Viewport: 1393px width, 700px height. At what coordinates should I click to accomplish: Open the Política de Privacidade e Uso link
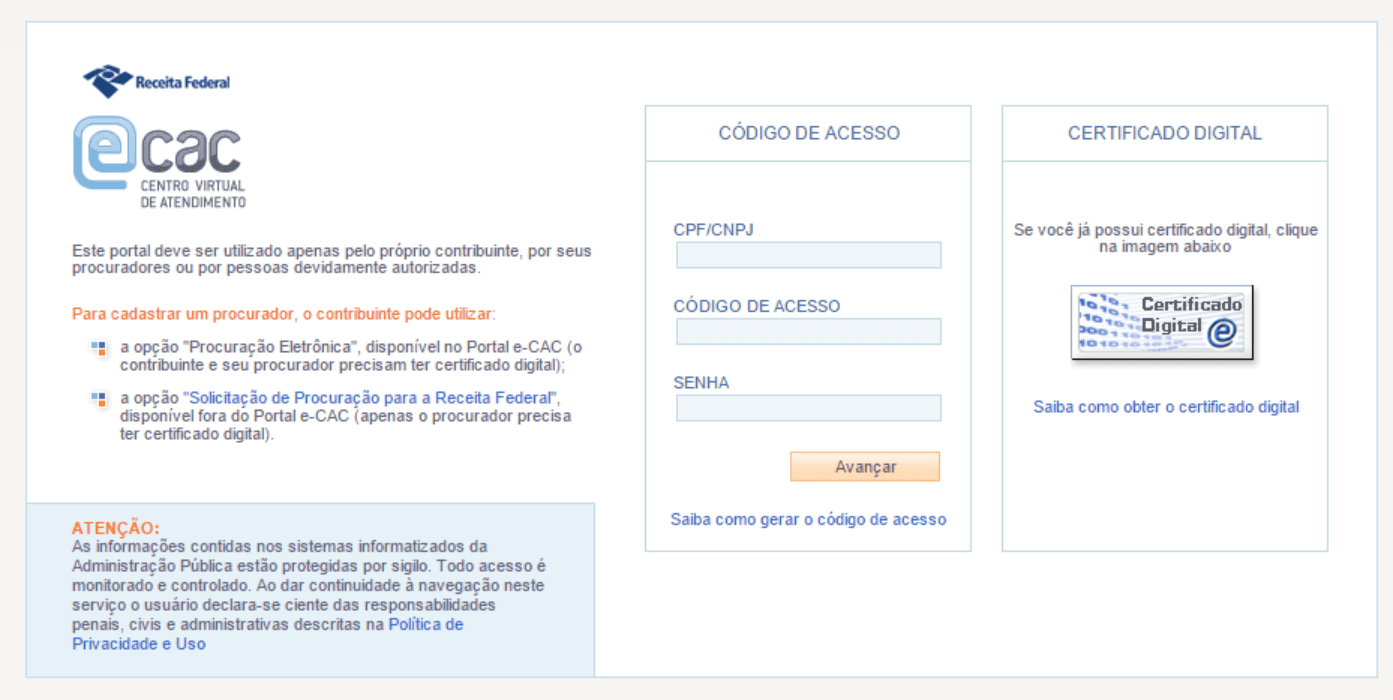(x=268, y=634)
